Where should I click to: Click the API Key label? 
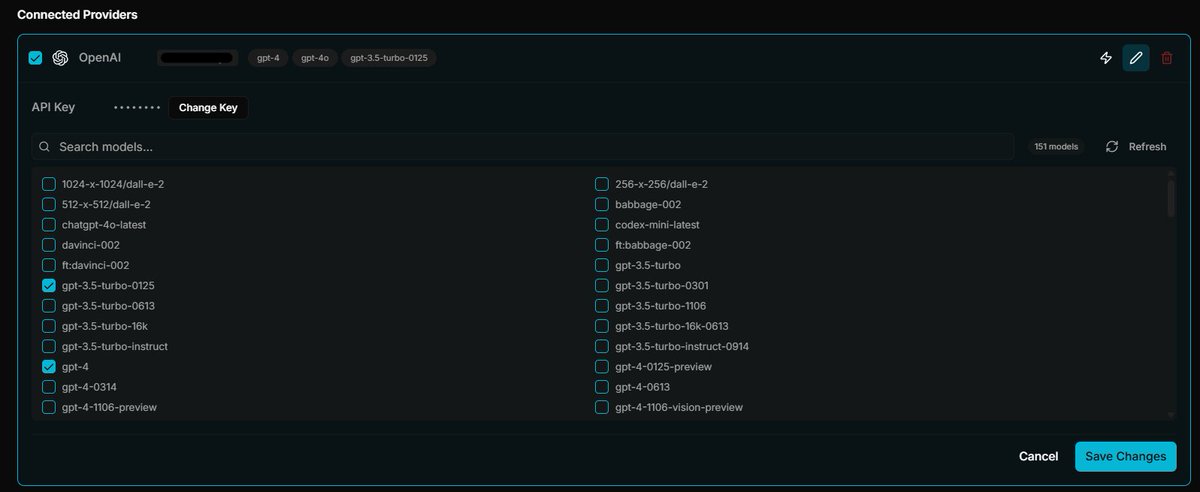click(x=53, y=107)
